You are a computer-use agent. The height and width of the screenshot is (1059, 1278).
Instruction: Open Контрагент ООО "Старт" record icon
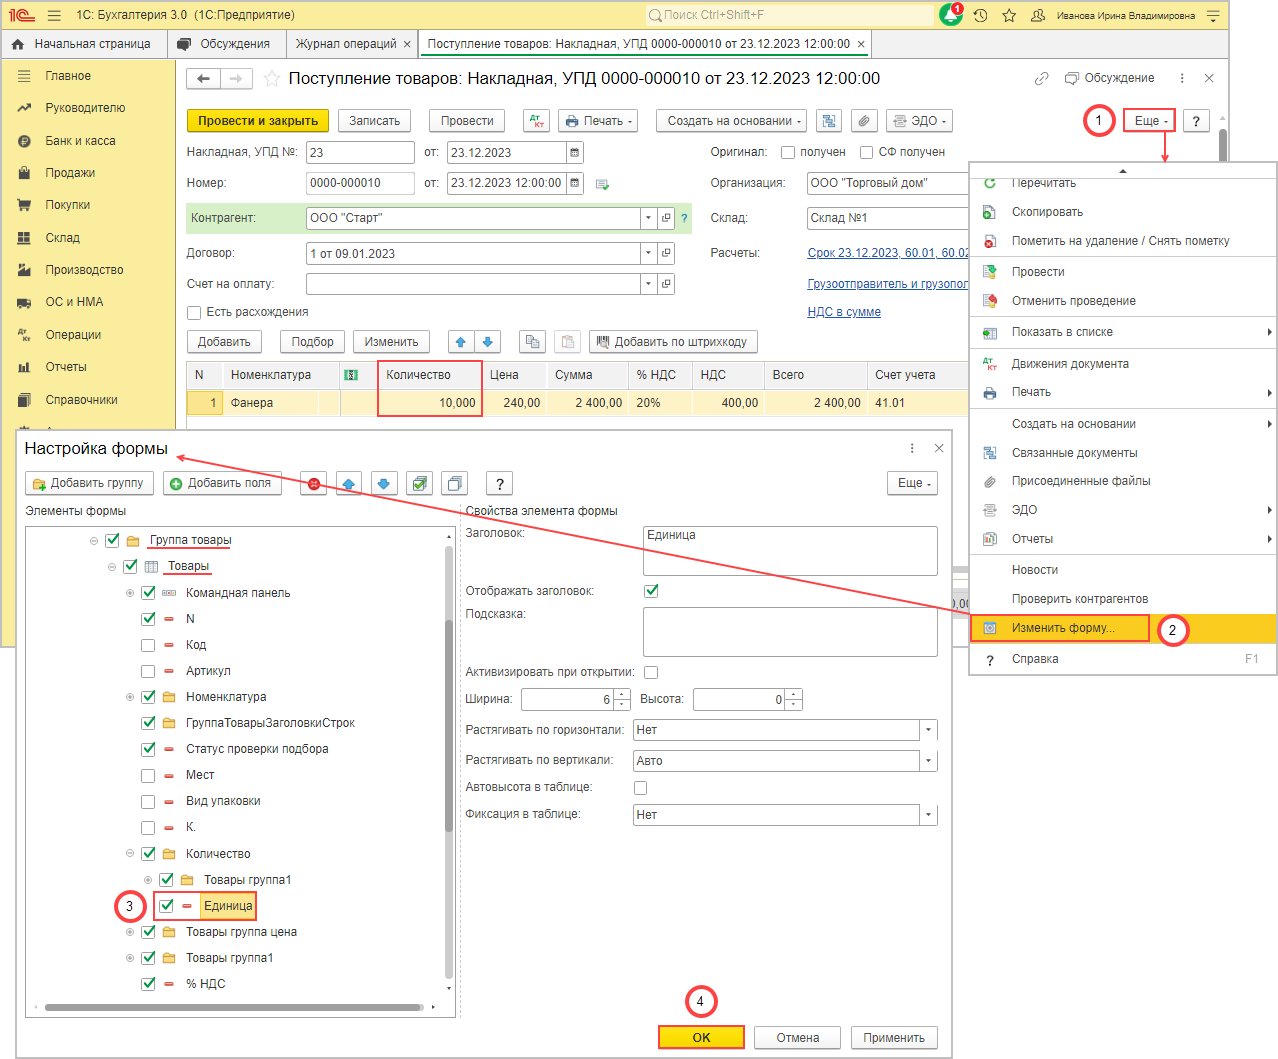[666, 218]
